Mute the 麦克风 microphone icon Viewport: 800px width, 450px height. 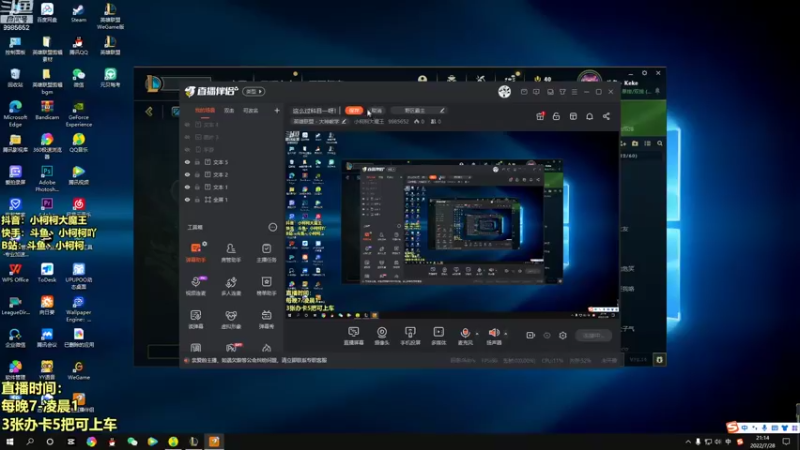465,333
